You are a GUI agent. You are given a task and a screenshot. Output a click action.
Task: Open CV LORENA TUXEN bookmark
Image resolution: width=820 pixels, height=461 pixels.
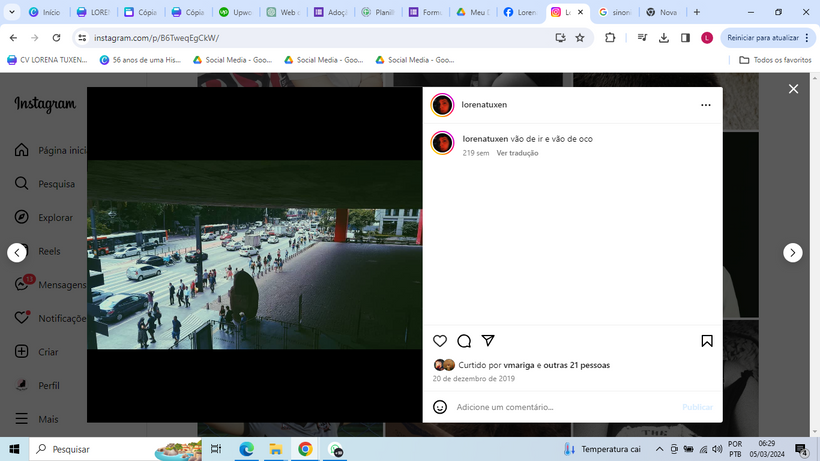coord(47,60)
